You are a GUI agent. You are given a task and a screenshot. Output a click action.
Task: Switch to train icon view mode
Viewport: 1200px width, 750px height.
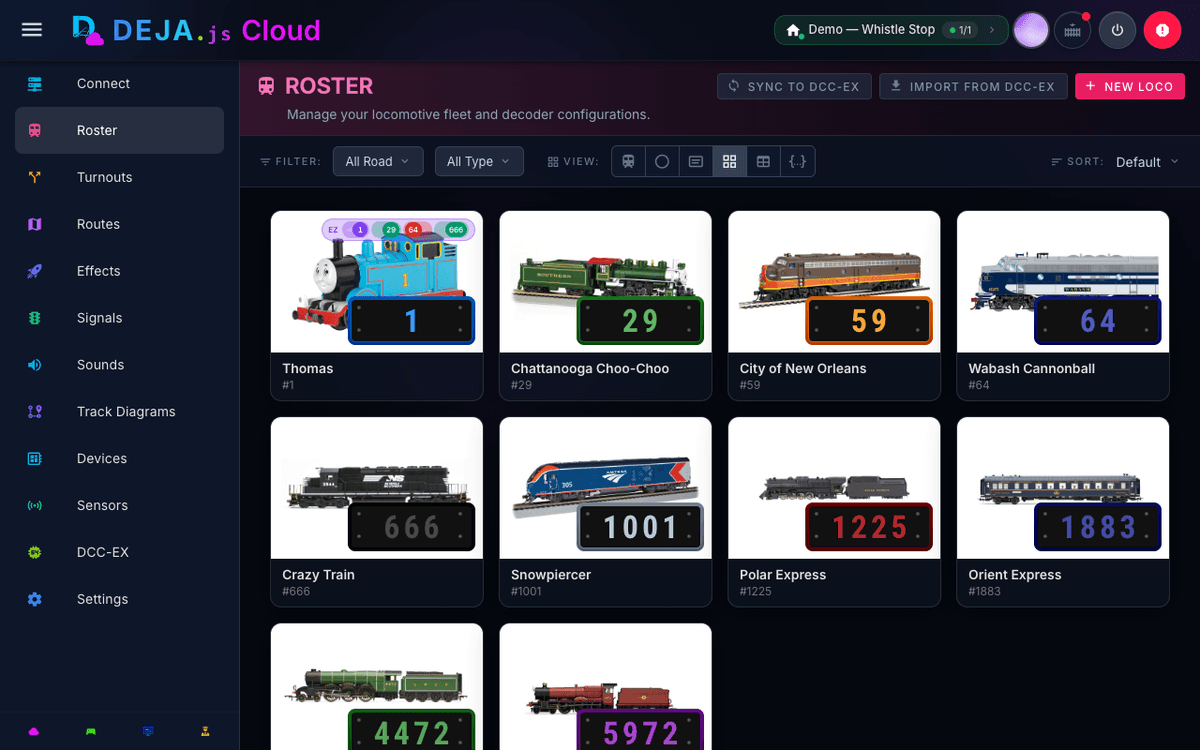pos(628,161)
